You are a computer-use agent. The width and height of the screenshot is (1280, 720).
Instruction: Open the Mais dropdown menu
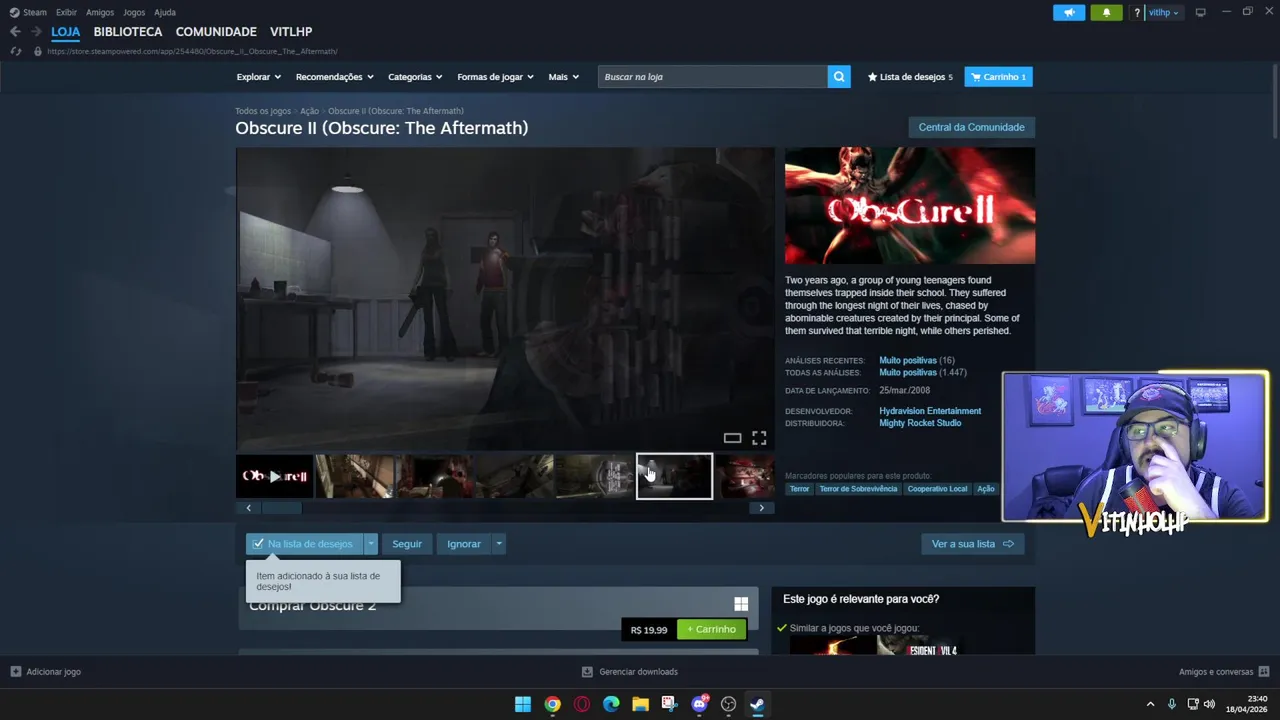(x=563, y=77)
